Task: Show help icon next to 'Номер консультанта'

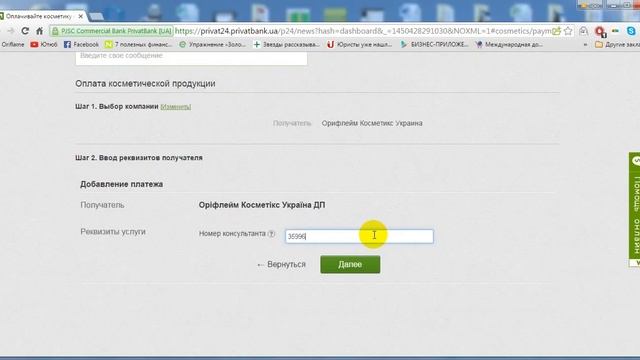Action: pyautogui.click(x=271, y=234)
